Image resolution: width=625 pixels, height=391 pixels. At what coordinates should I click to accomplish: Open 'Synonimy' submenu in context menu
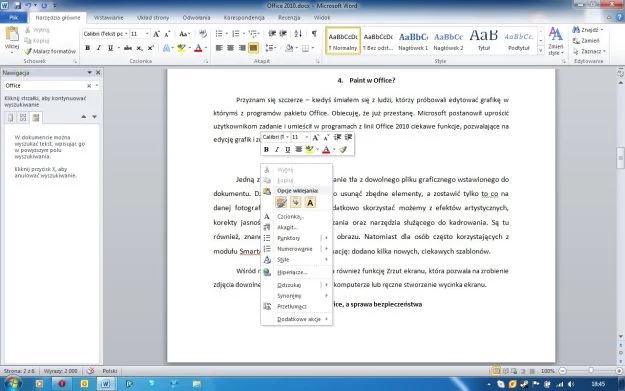coord(297,296)
